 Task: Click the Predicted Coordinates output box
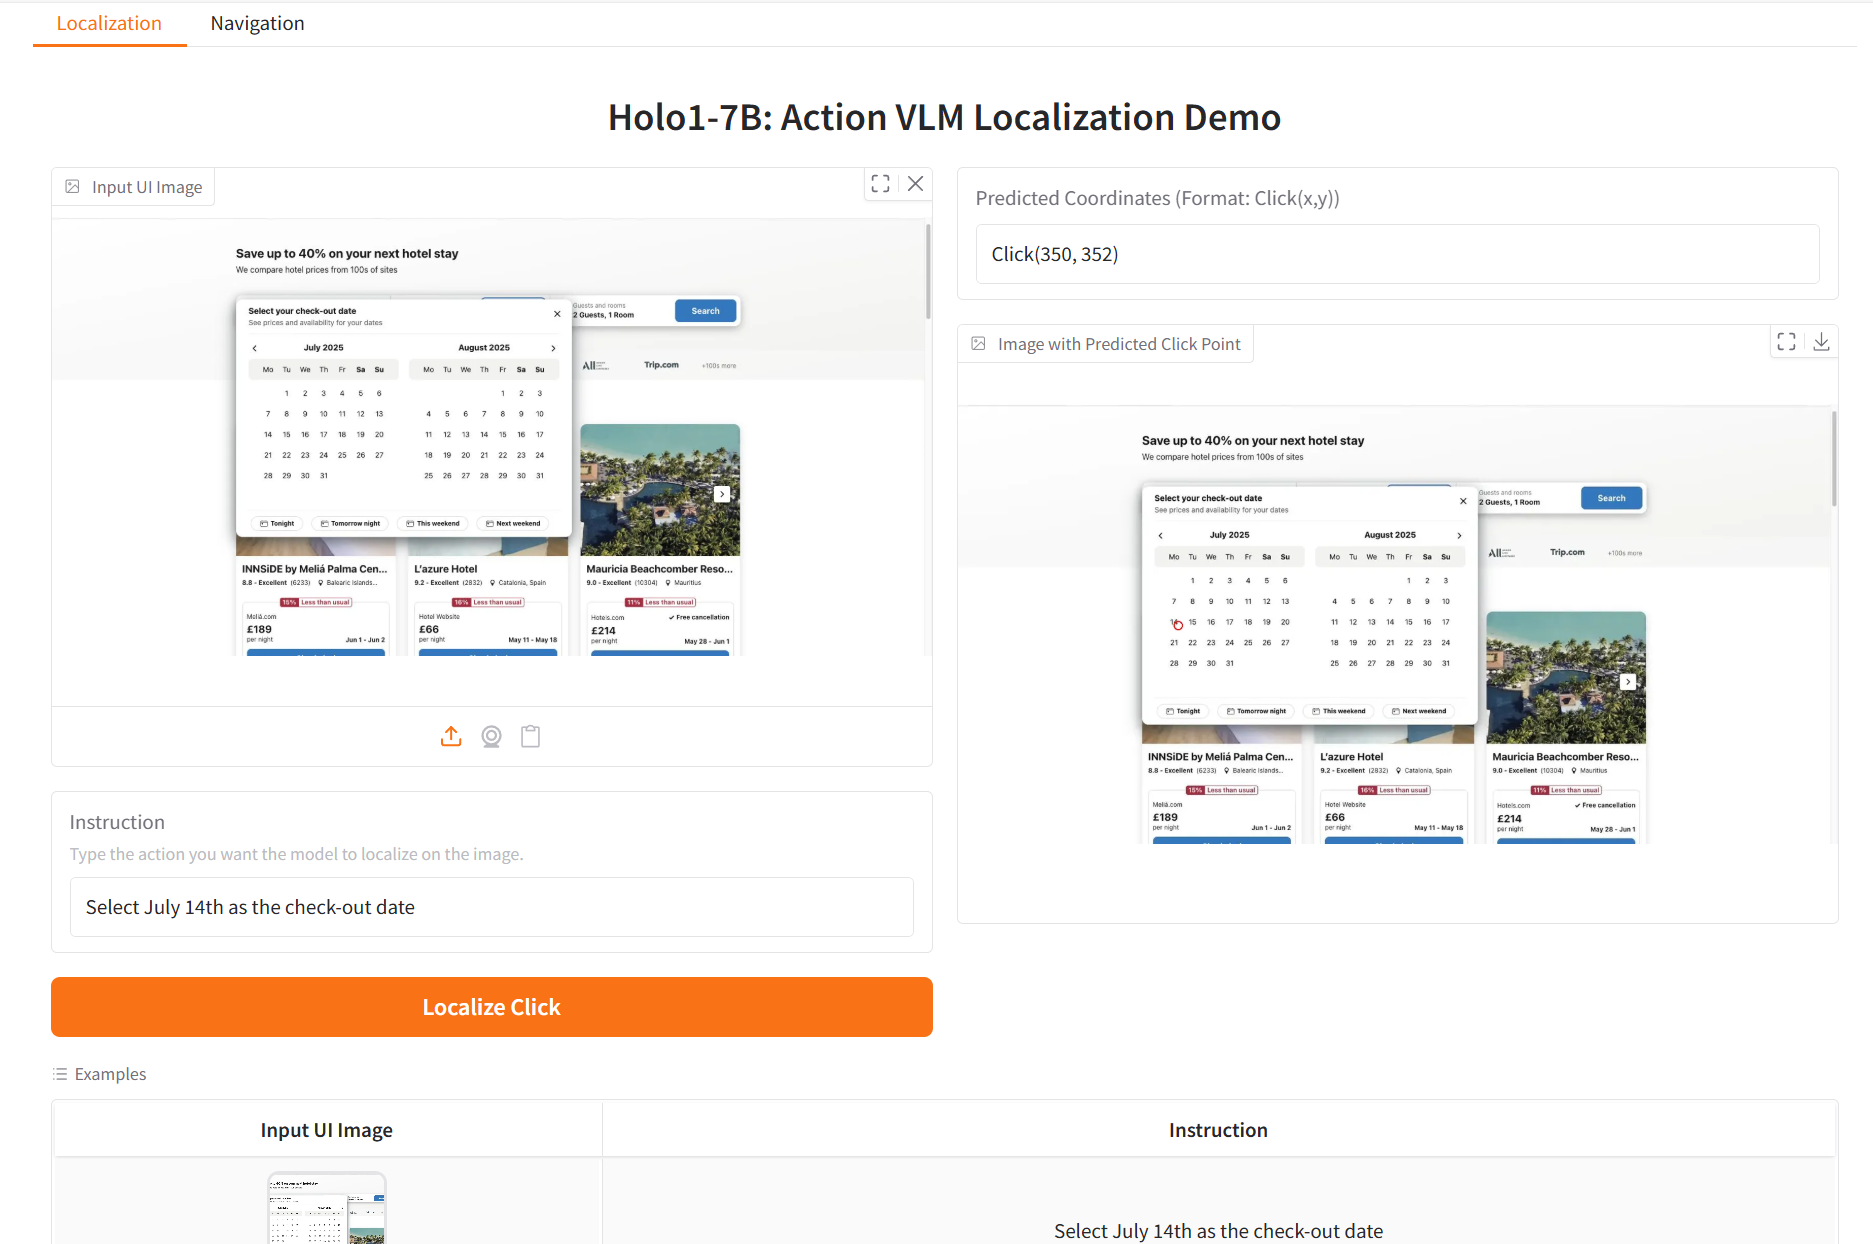pyautogui.click(x=1397, y=254)
